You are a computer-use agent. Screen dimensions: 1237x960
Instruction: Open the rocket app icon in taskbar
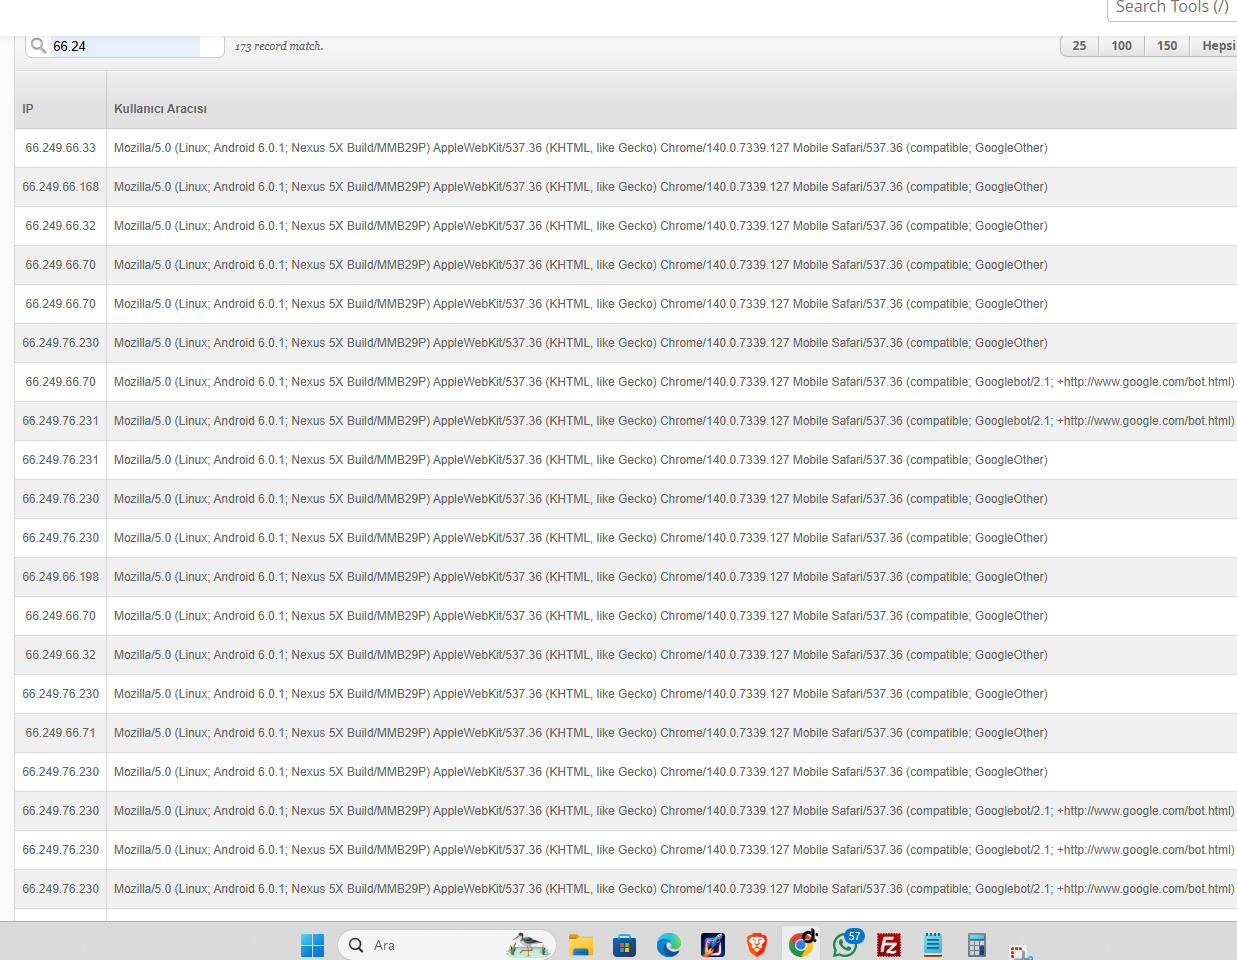[713, 945]
